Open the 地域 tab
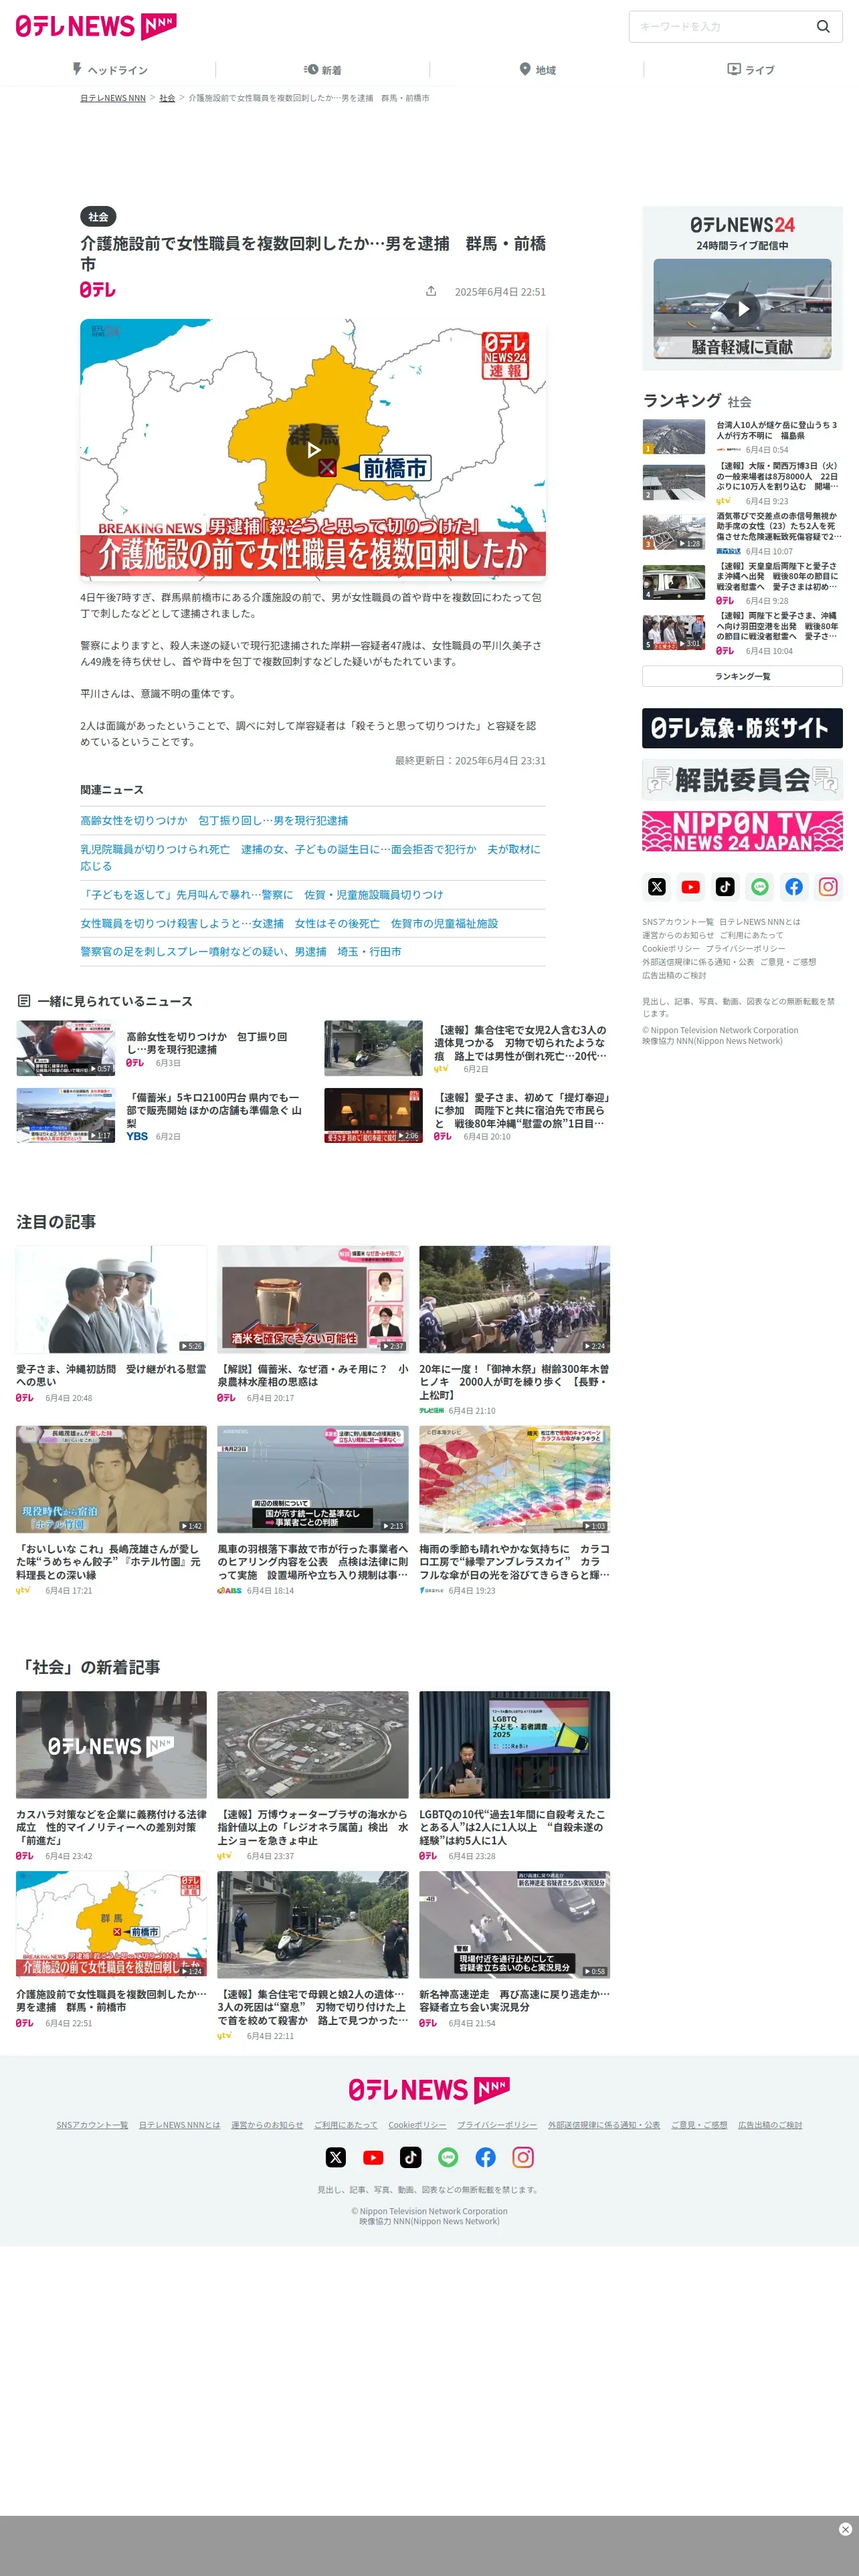 (x=537, y=70)
